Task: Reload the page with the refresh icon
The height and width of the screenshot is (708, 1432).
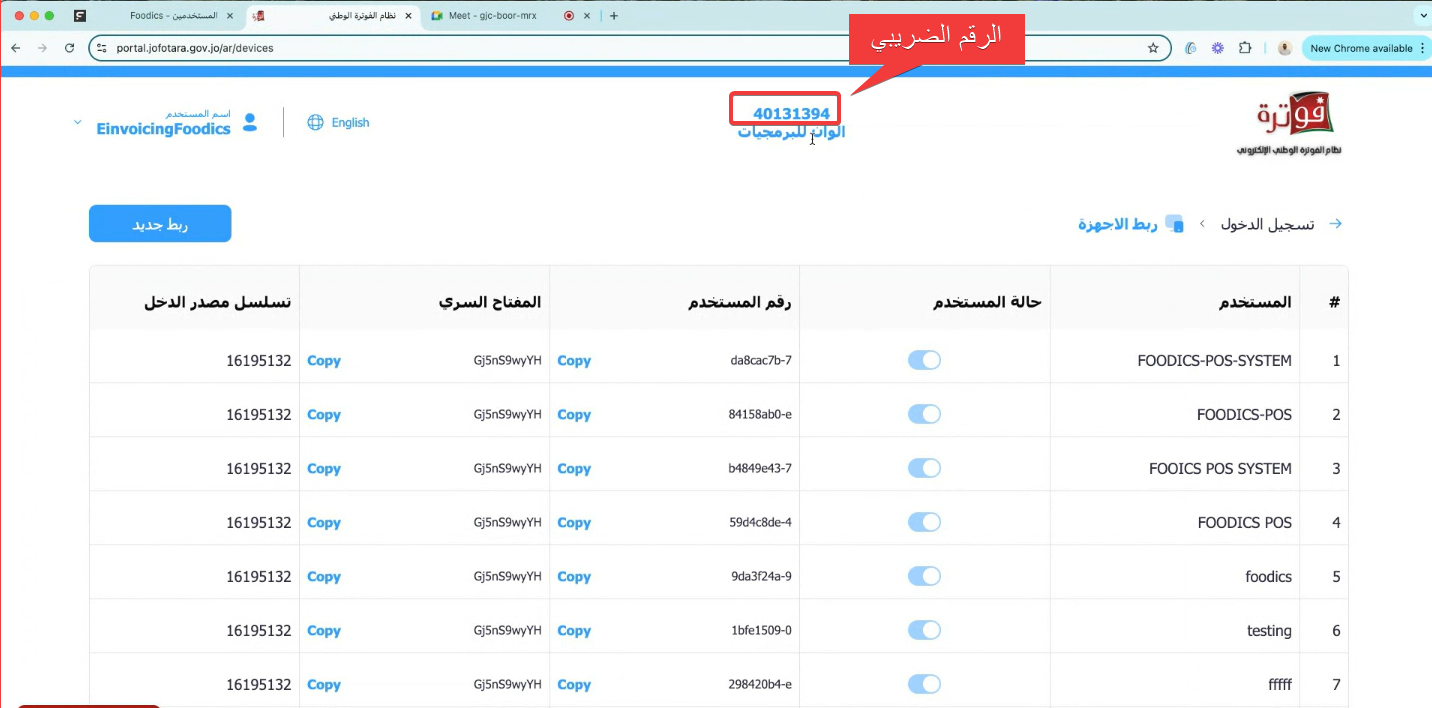Action: [x=69, y=48]
